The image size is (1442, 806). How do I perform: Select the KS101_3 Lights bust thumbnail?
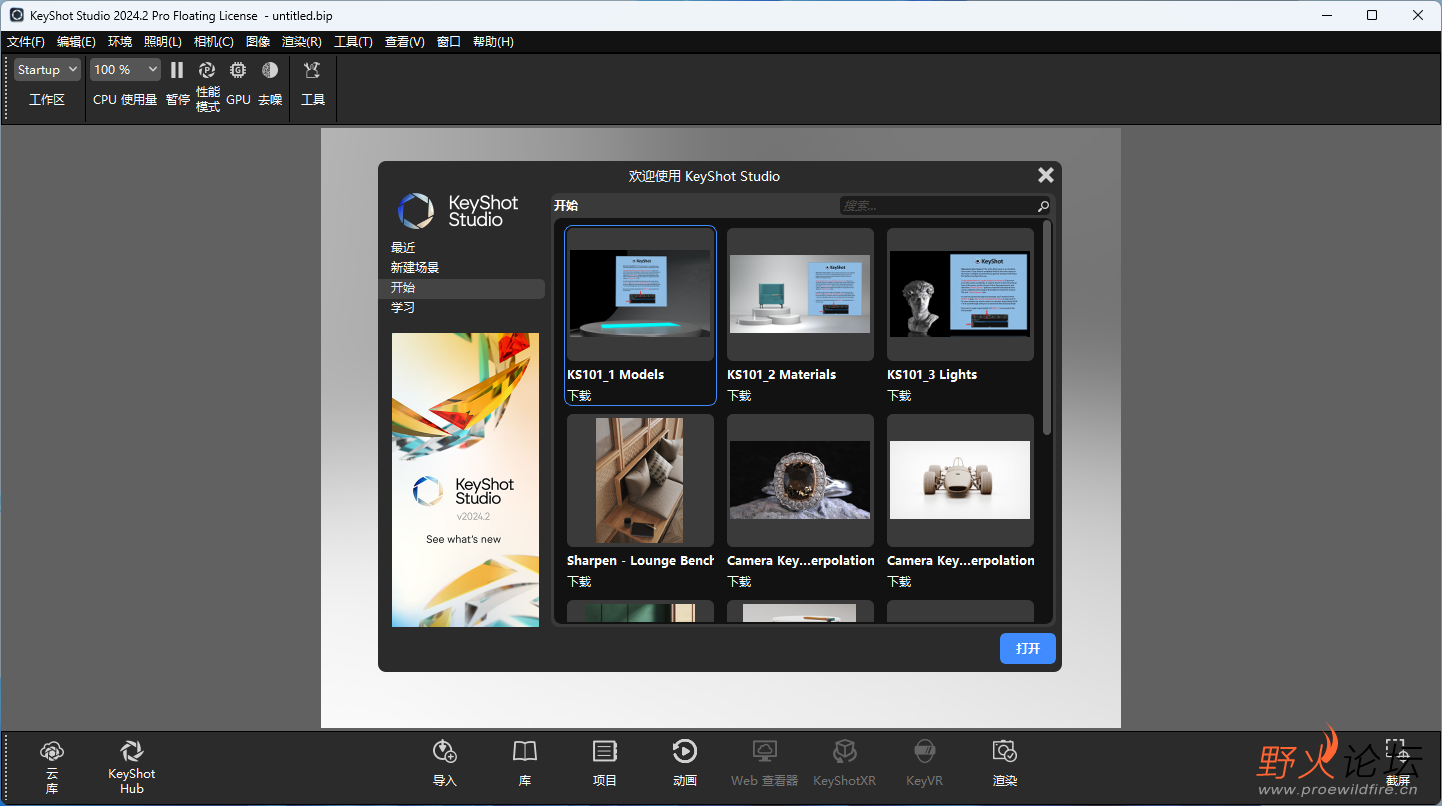tap(960, 294)
